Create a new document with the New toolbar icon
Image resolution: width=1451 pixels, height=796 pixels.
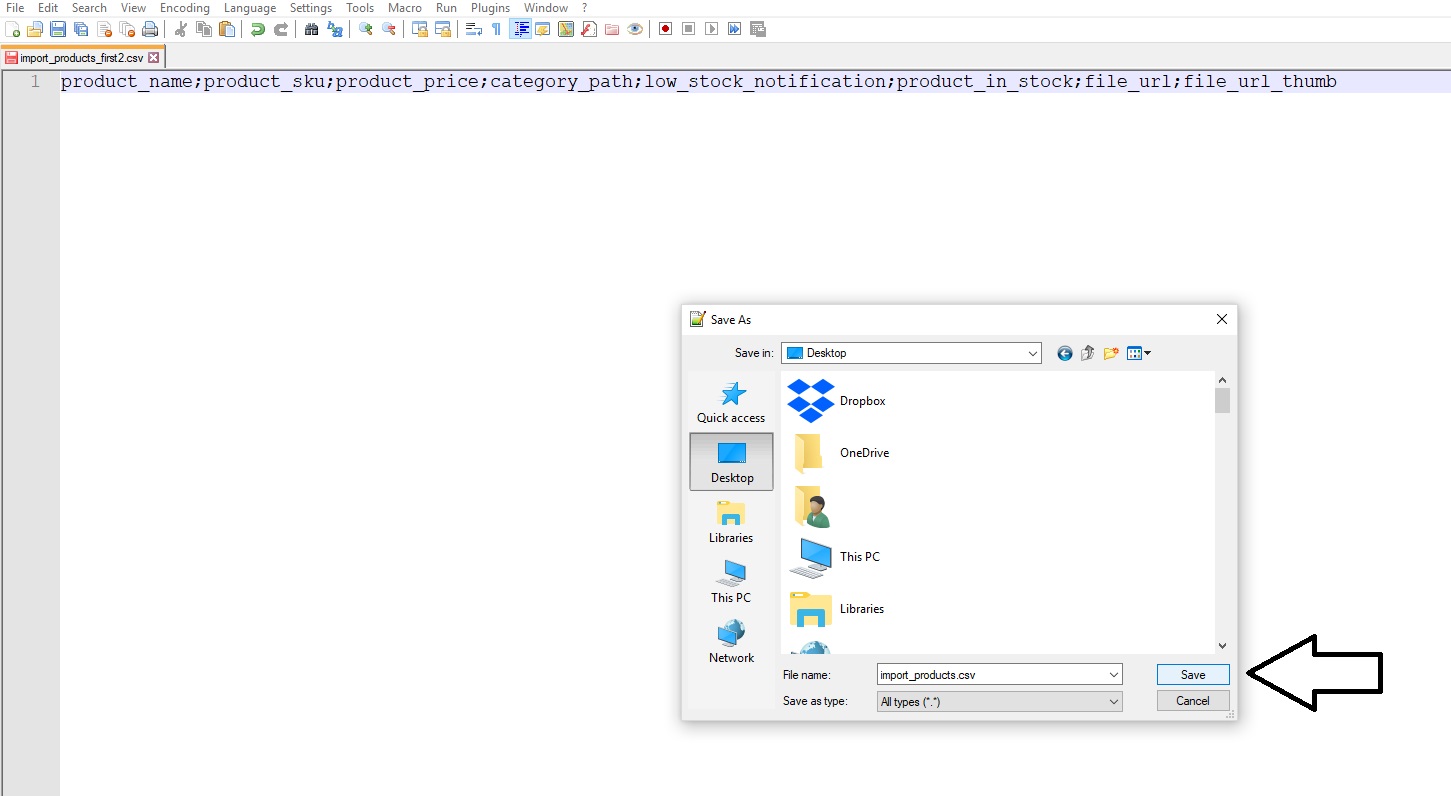point(12,29)
